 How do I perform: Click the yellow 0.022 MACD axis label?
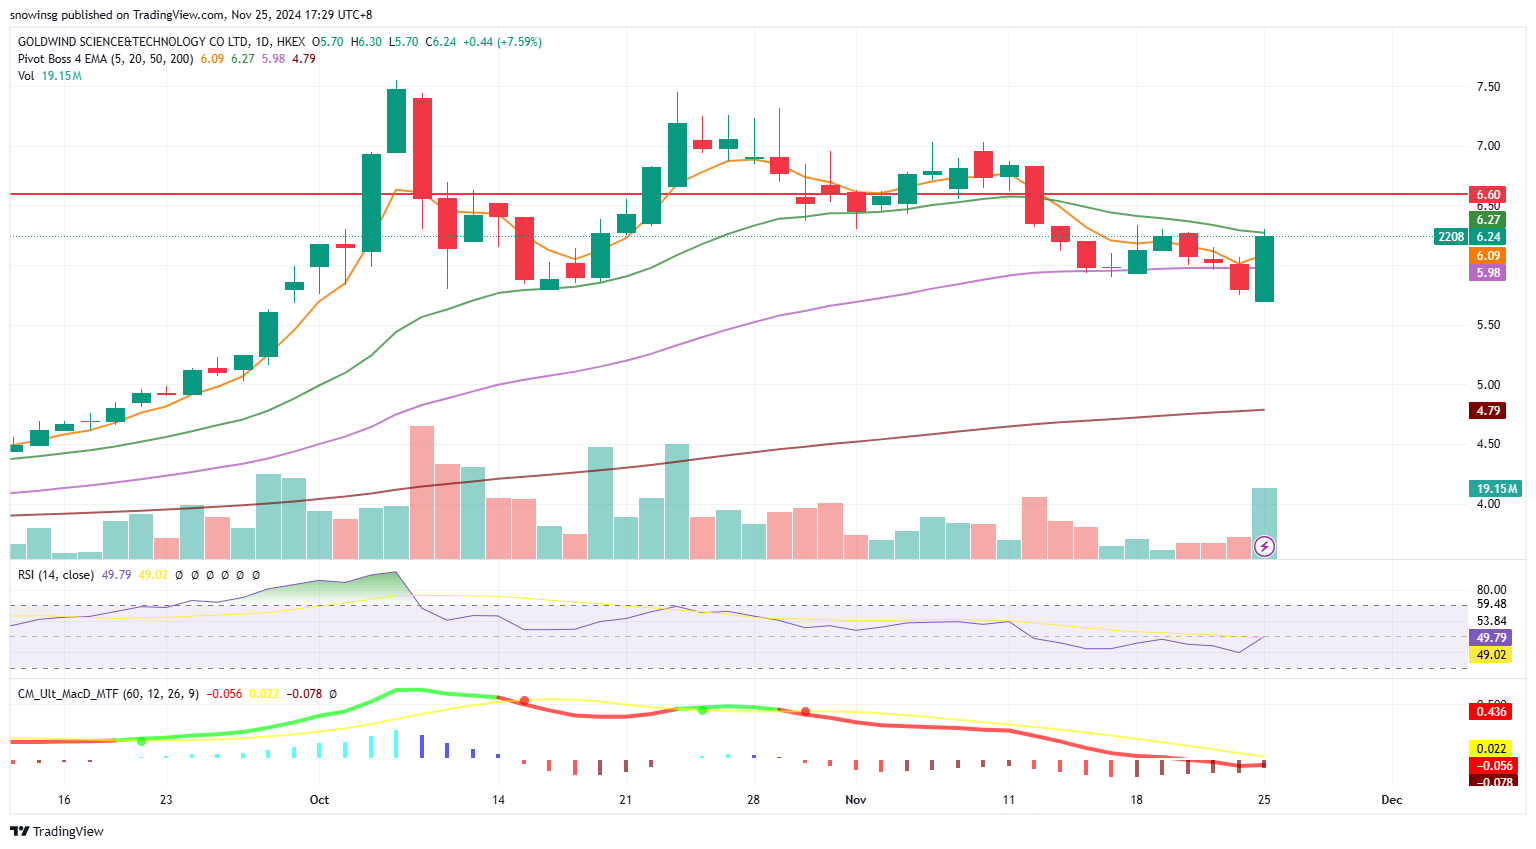(1490, 749)
